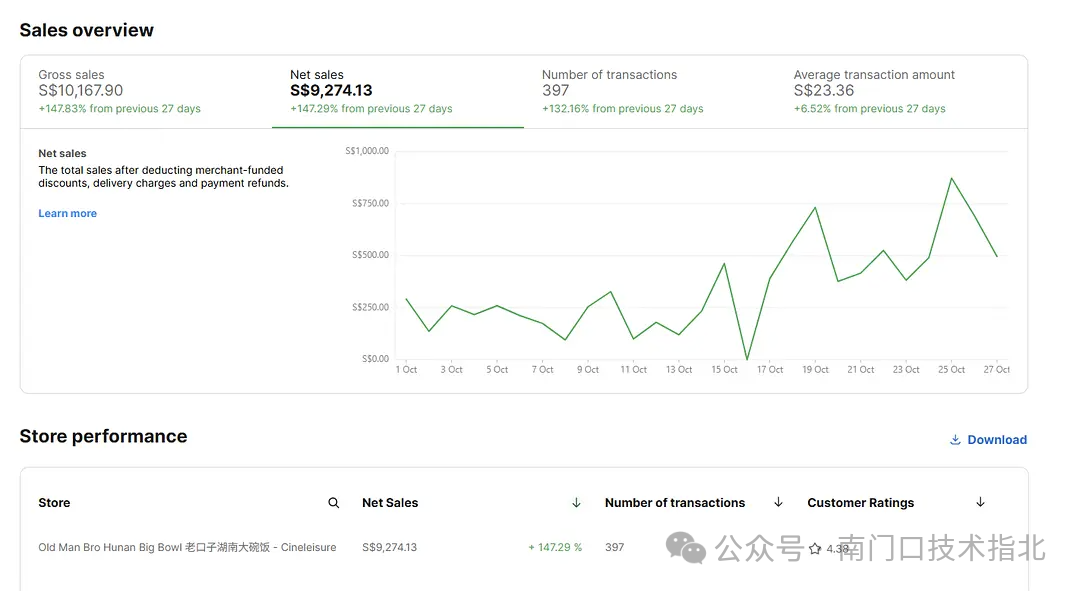
Task: Click the +132.16% transactions change text
Action: (x=623, y=109)
